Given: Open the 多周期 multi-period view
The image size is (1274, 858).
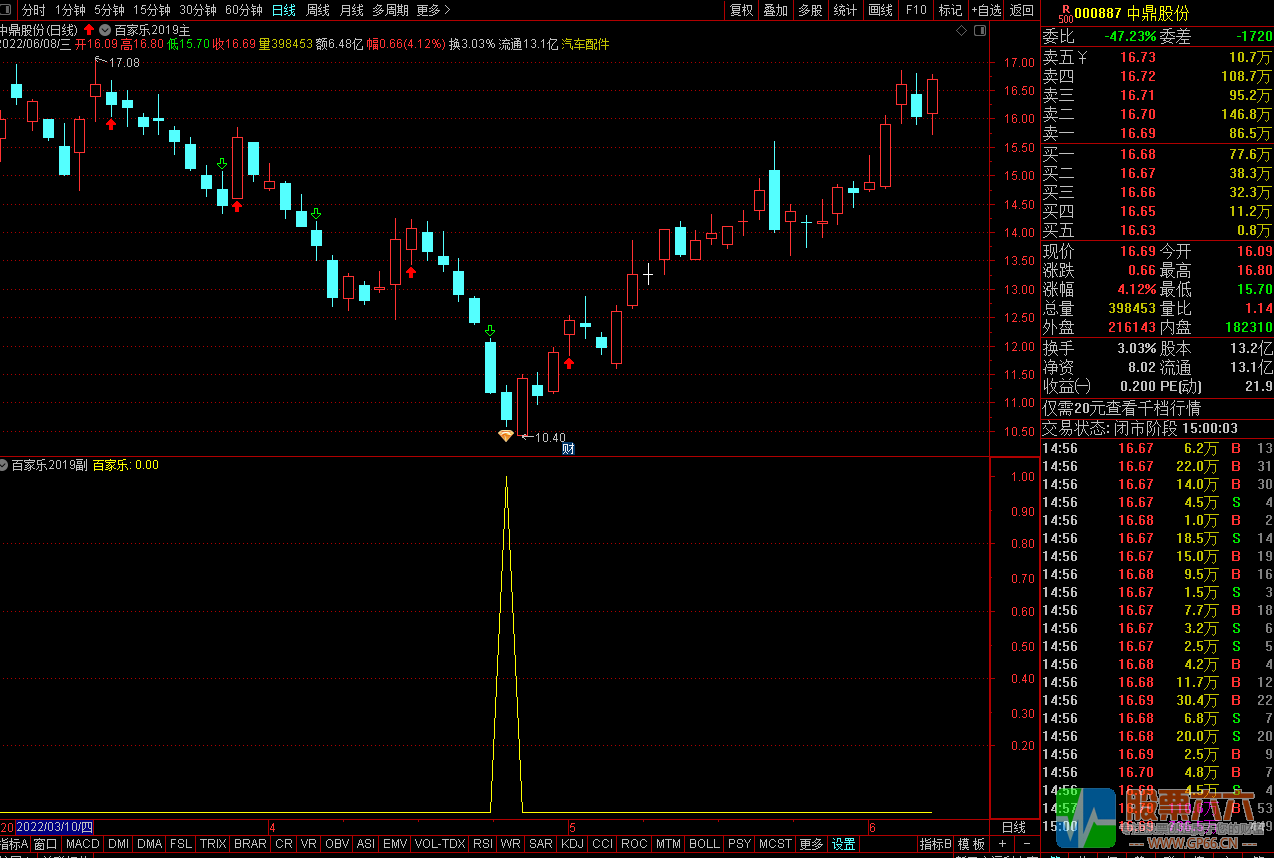Looking at the screenshot, I should [x=390, y=10].
